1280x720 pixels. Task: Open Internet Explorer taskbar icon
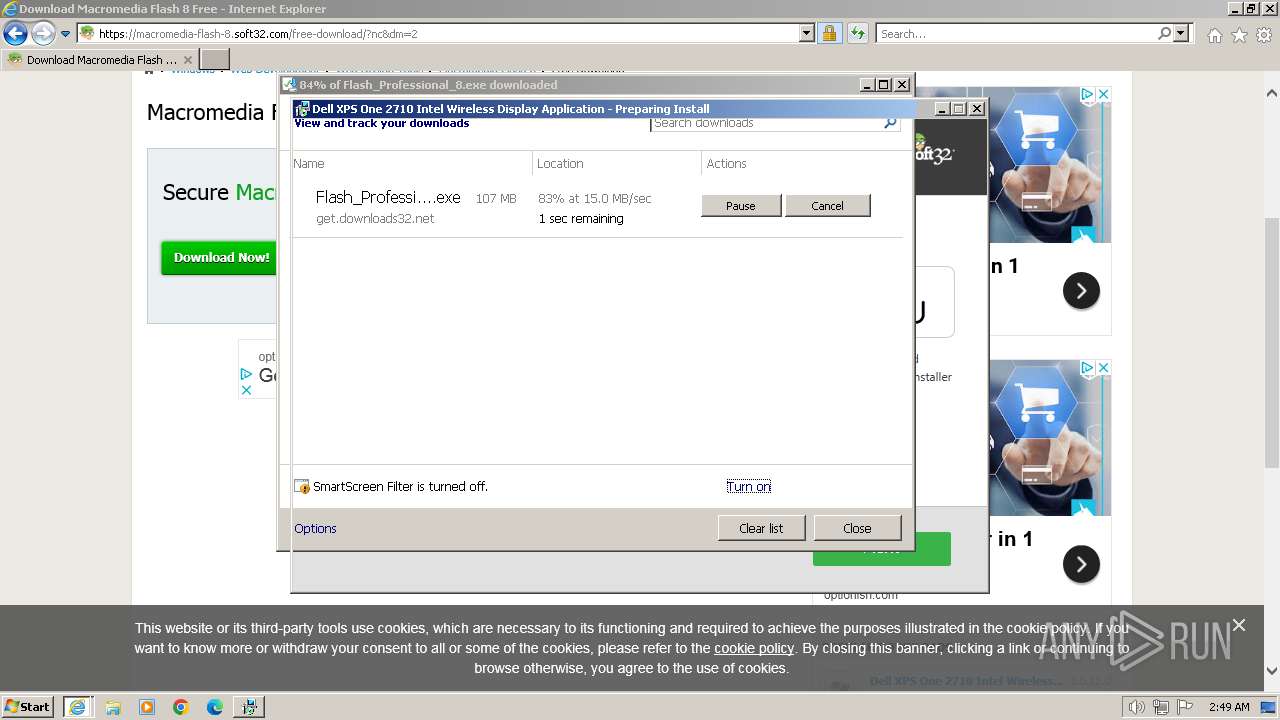tap(77, 706)
